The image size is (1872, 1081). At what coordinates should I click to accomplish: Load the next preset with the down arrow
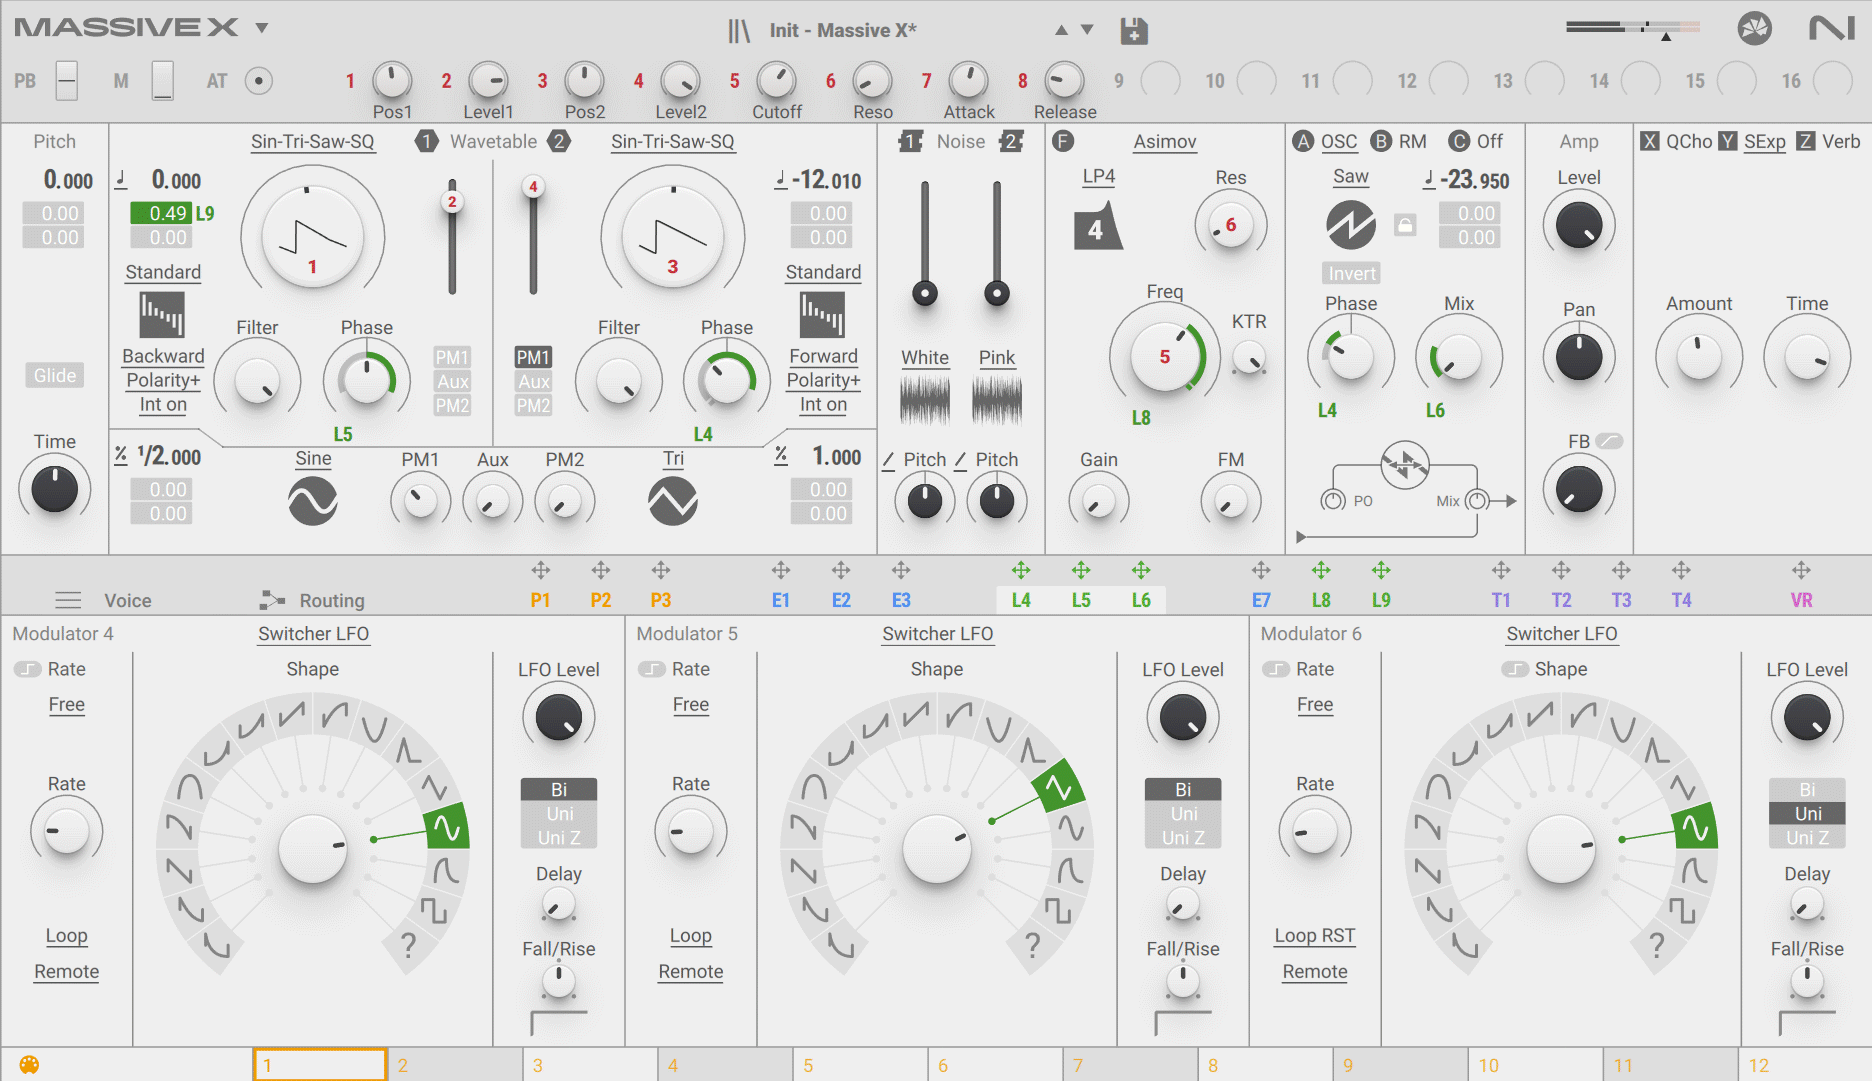tap(1087, 30)
